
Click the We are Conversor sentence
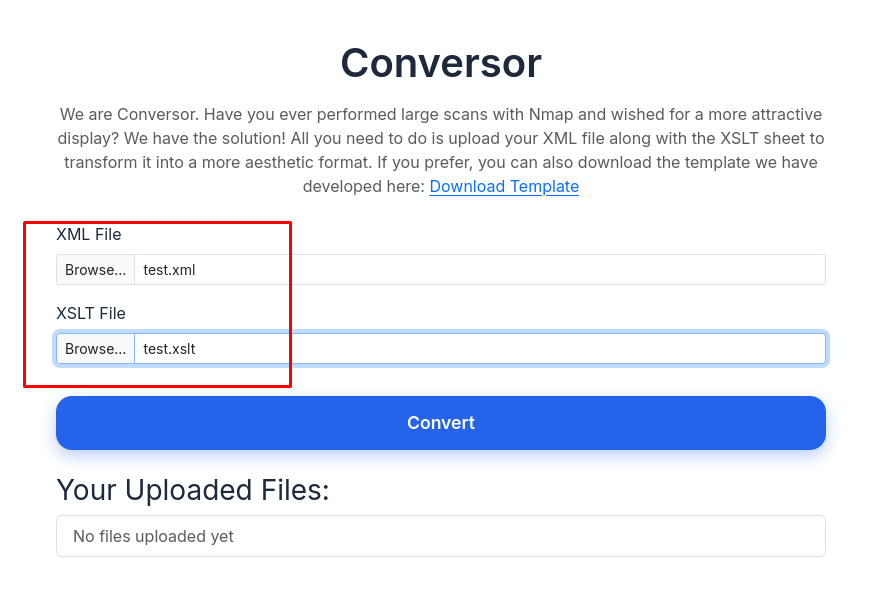(x=130, y=114)
